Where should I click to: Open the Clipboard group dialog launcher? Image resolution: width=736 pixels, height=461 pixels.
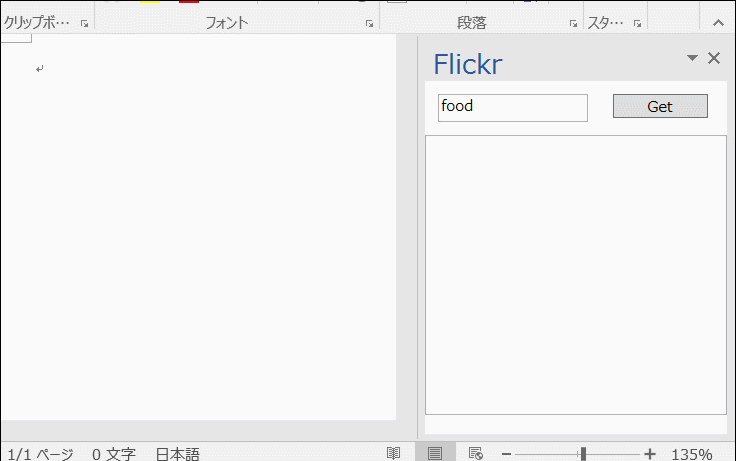tap(84, 23)
